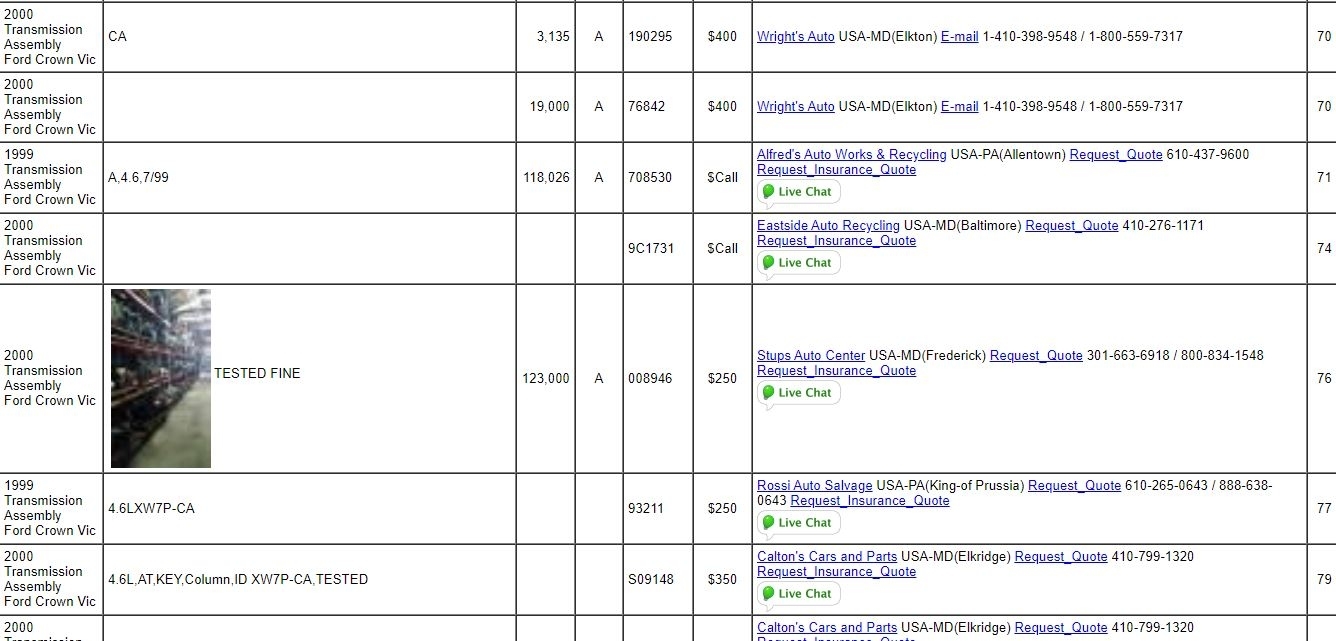
Task: Click the $400 price in the 190295 row
Action: (722, 36)
